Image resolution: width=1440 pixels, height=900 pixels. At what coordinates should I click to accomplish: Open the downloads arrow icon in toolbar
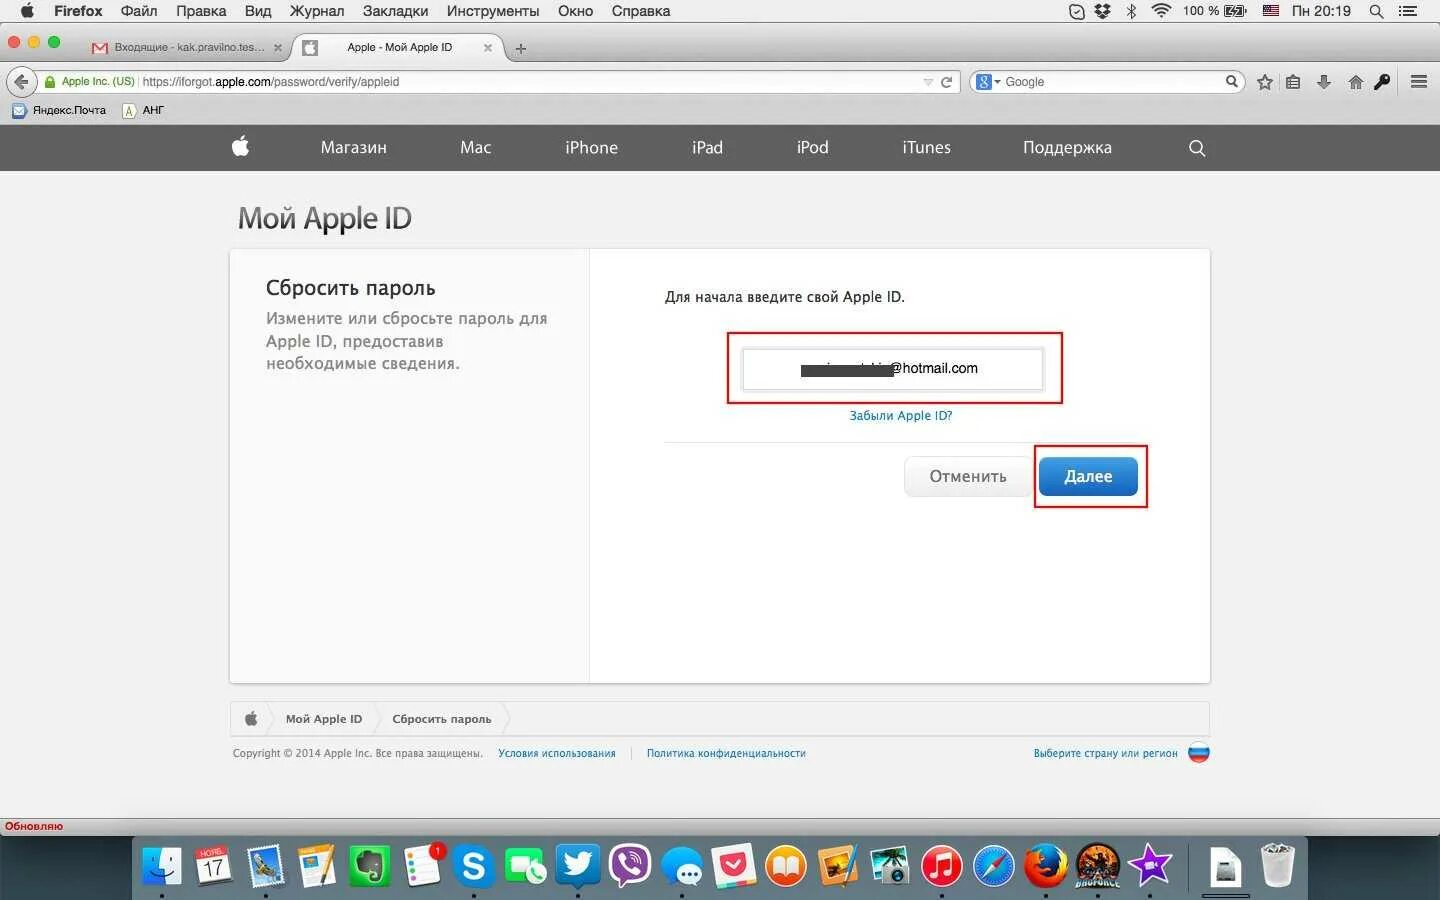pyautogui.click(x=1324, y=82)
